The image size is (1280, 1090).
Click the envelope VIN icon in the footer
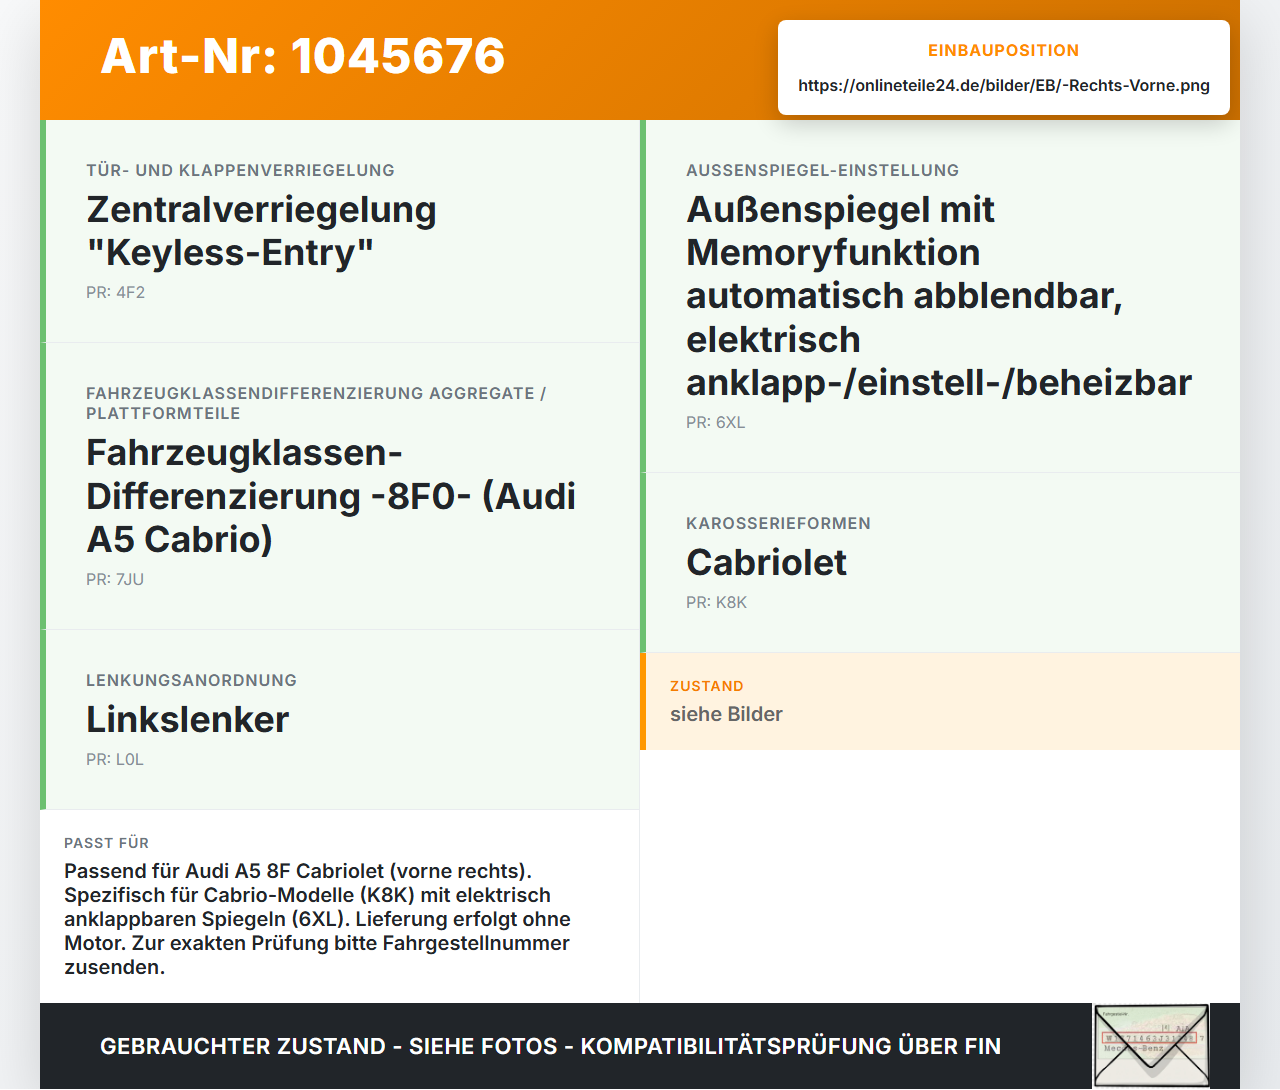point(1151,1045)
